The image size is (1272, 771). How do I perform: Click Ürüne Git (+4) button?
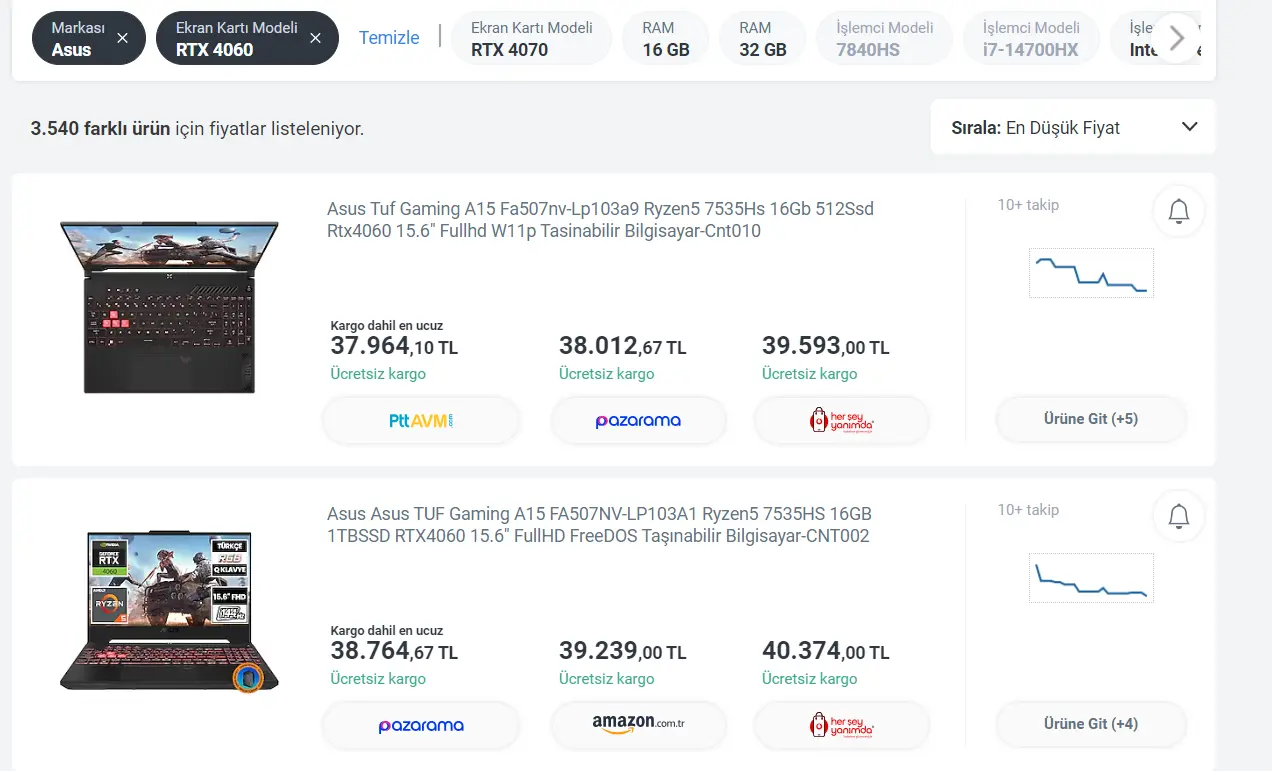coord(1091,724)
